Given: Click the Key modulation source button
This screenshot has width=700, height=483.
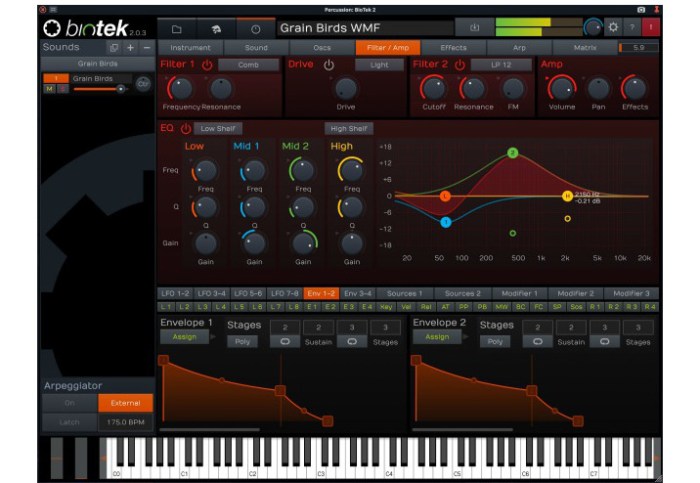Looking at the screenshot, I should click(386, 307).
